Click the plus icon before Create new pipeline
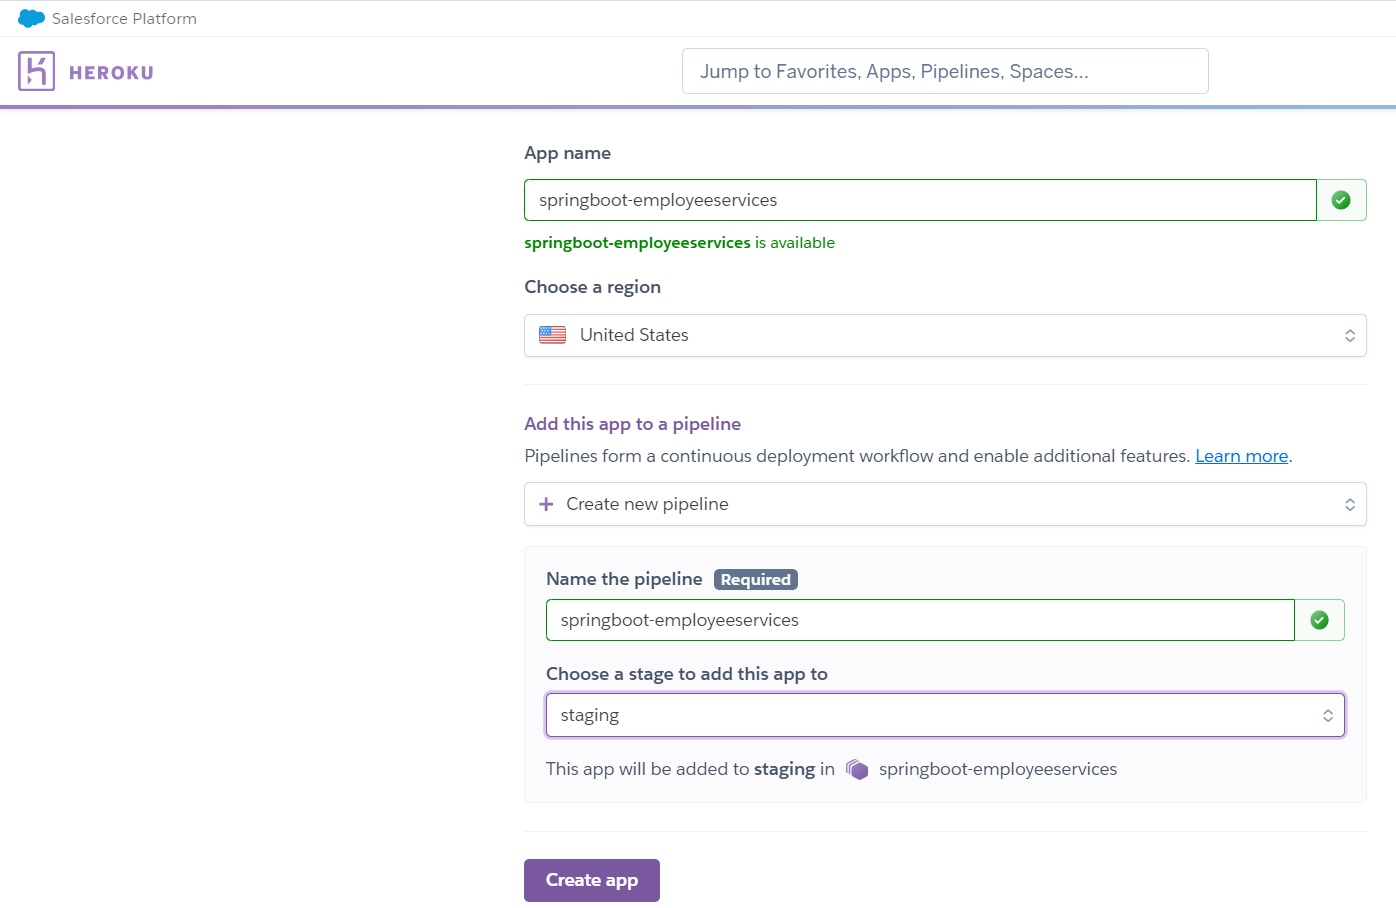Viewport: 1396px width, 908px height. tap(546, 504)
